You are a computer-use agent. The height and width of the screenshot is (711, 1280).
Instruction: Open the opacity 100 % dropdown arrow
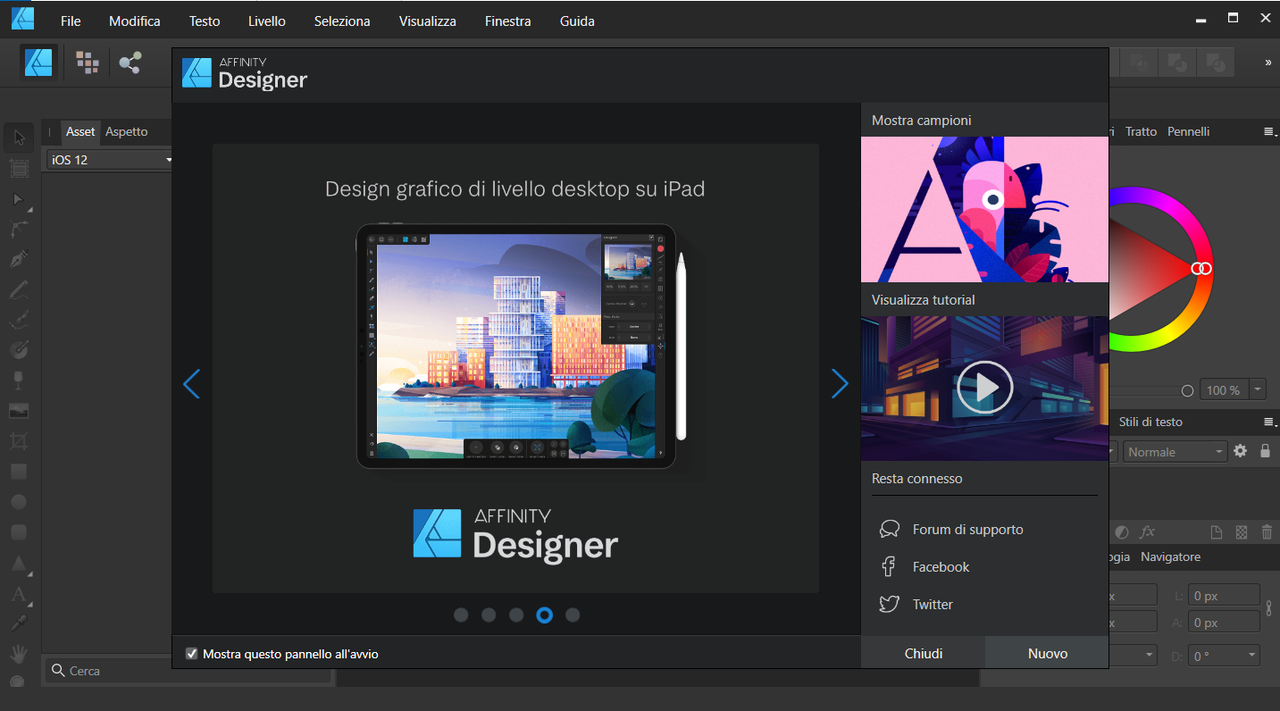coord(1257,390)
